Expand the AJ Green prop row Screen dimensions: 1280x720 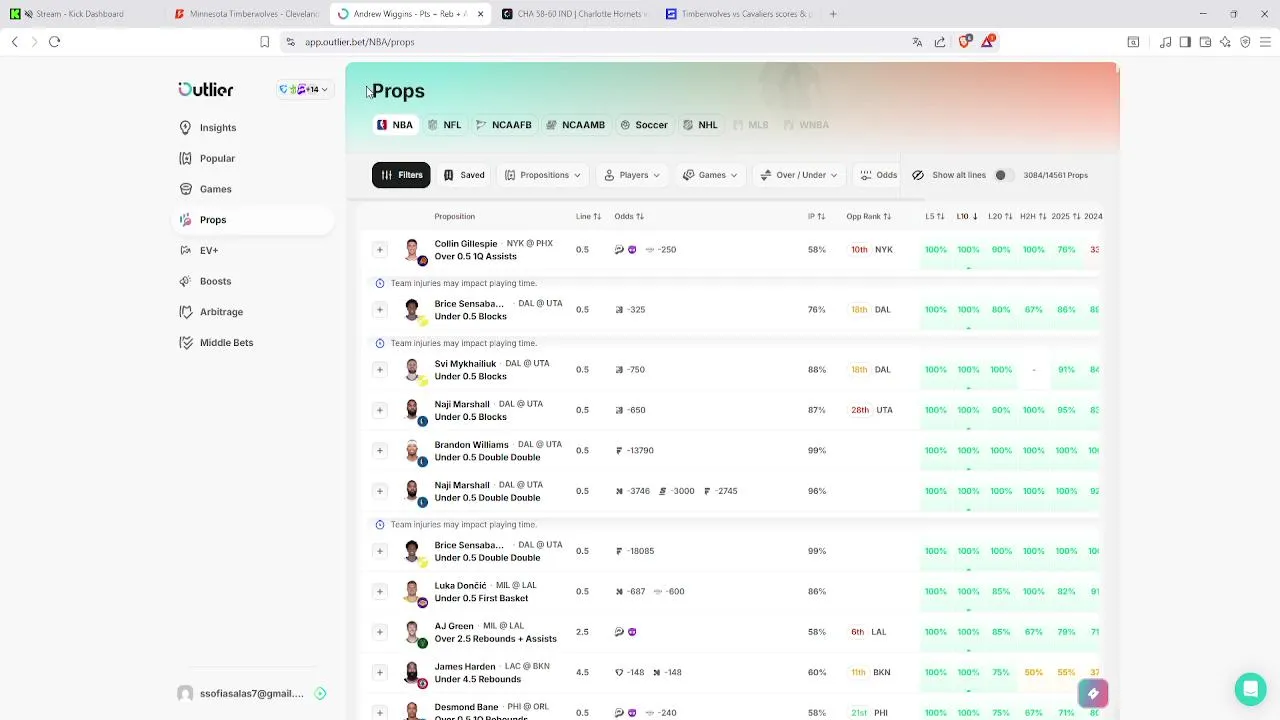pyautogui.click(x=379, y=632)
